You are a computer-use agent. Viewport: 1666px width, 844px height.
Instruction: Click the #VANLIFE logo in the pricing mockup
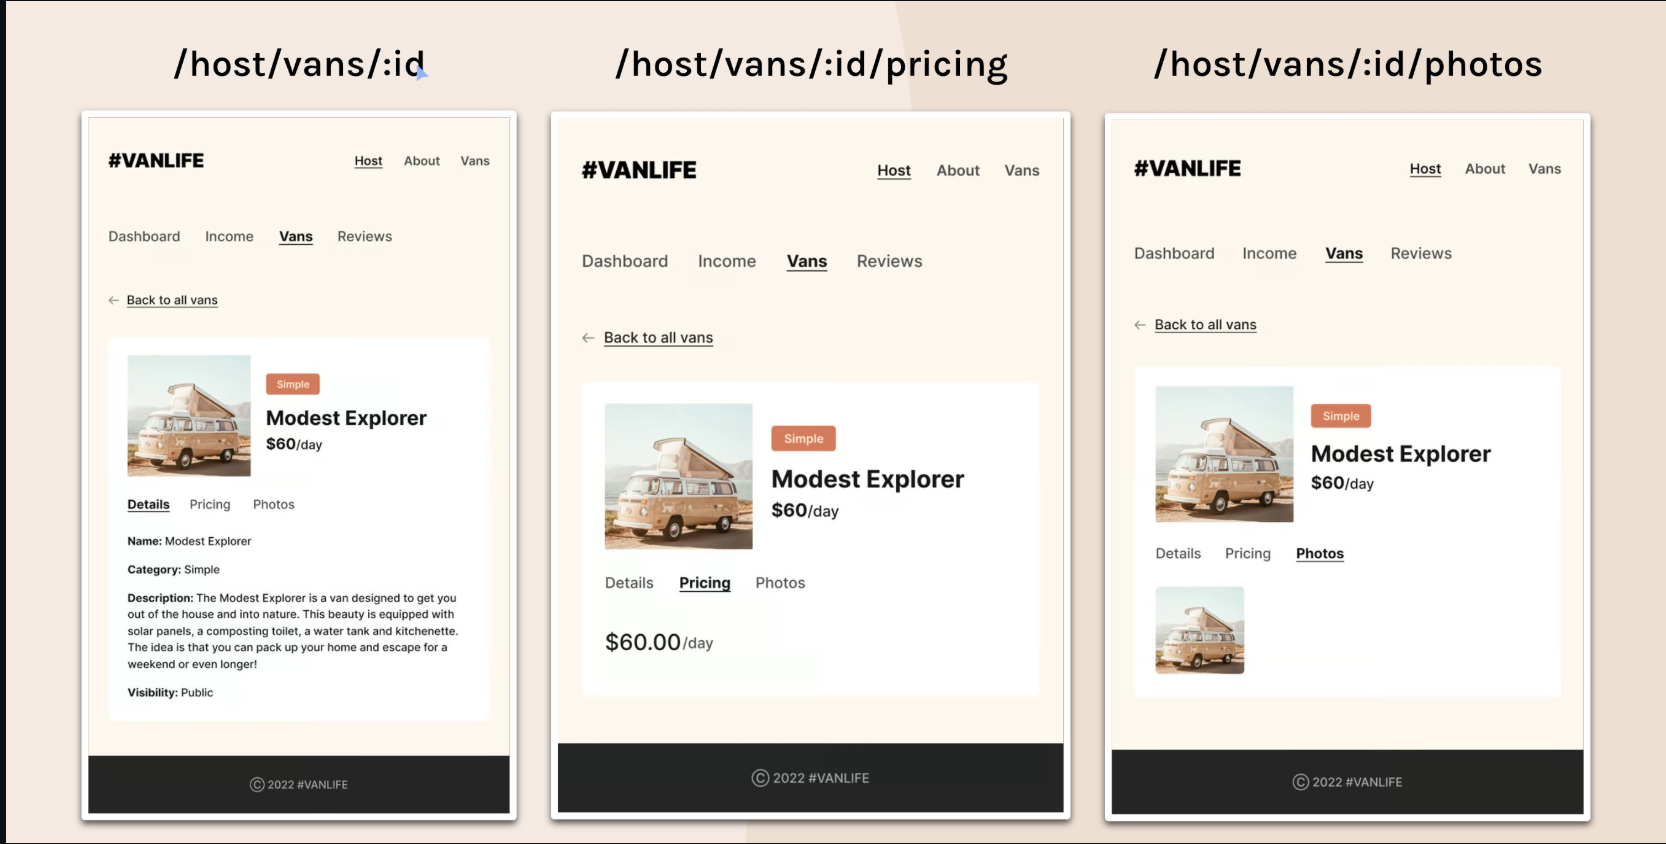coord(639,170)
